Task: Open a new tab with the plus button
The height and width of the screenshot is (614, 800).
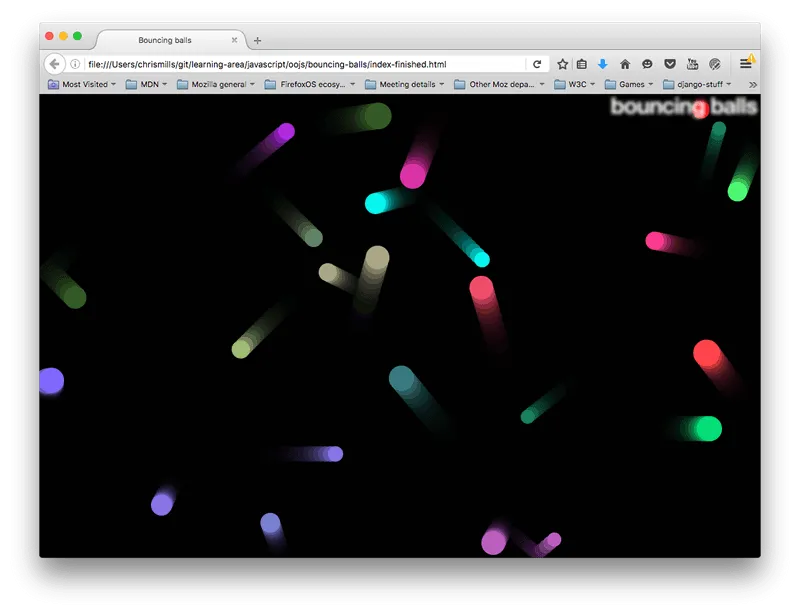Action: (x=258, y=40)
